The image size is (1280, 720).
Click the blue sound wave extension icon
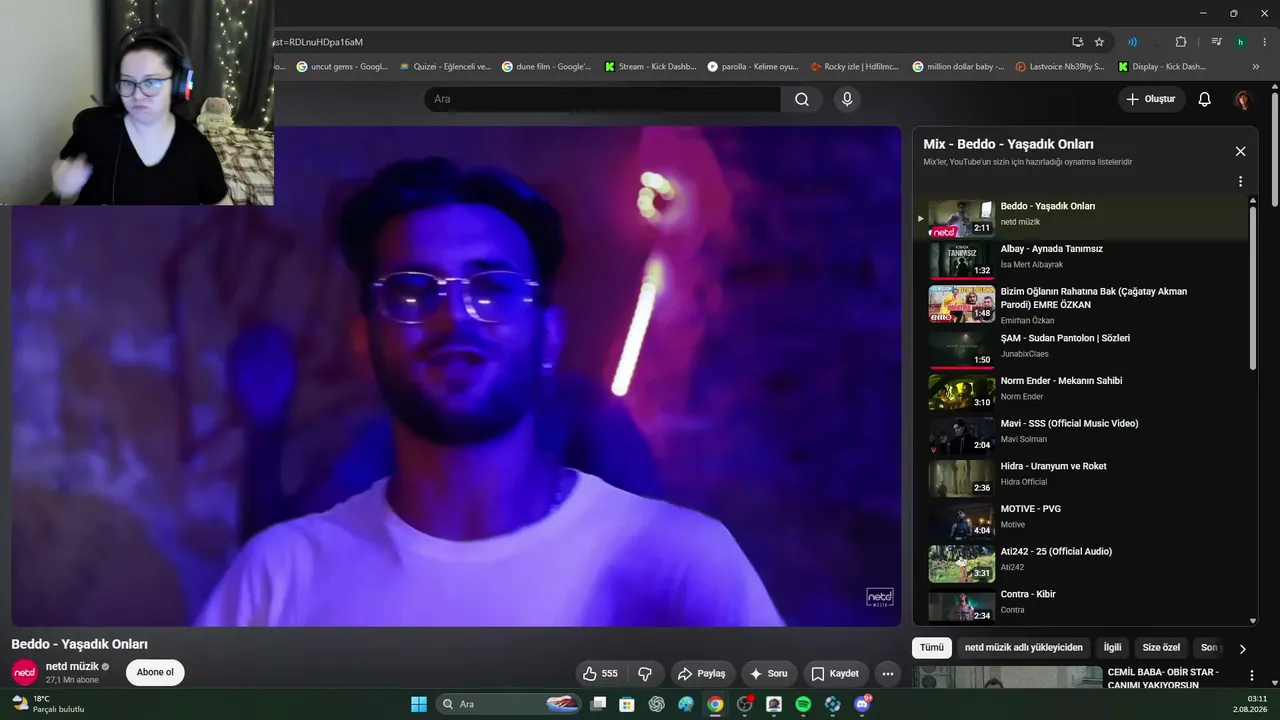tap(1132, 42)
